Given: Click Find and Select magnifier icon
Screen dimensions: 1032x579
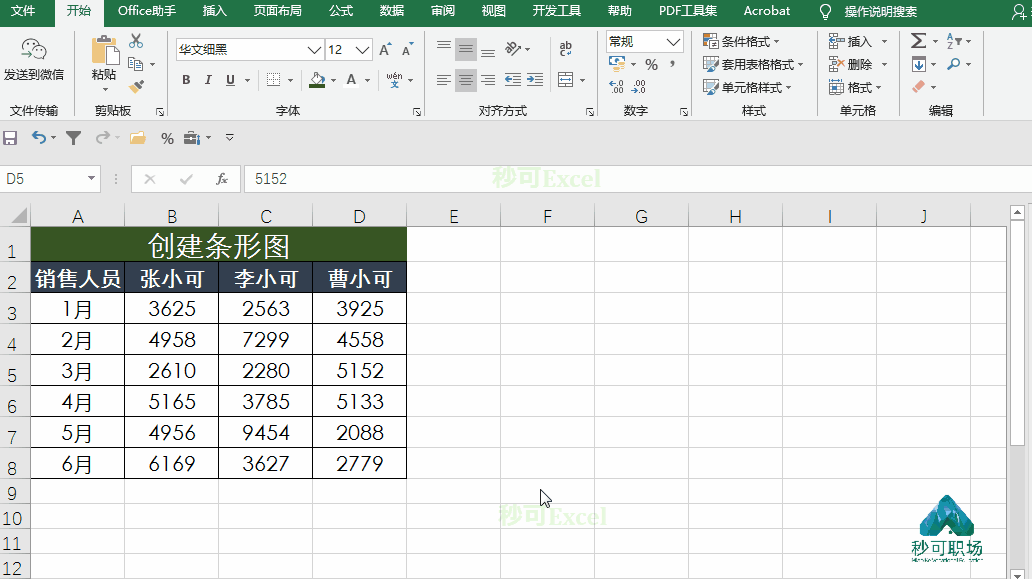Looking at the screenshot, I should coord(954,64).
